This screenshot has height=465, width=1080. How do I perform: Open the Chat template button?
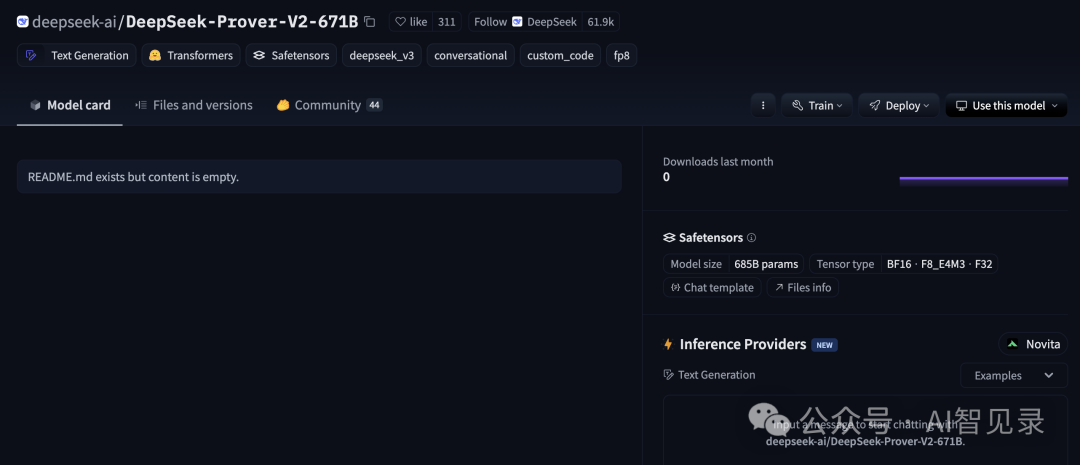pyautogui.click(x=712, y=287)
